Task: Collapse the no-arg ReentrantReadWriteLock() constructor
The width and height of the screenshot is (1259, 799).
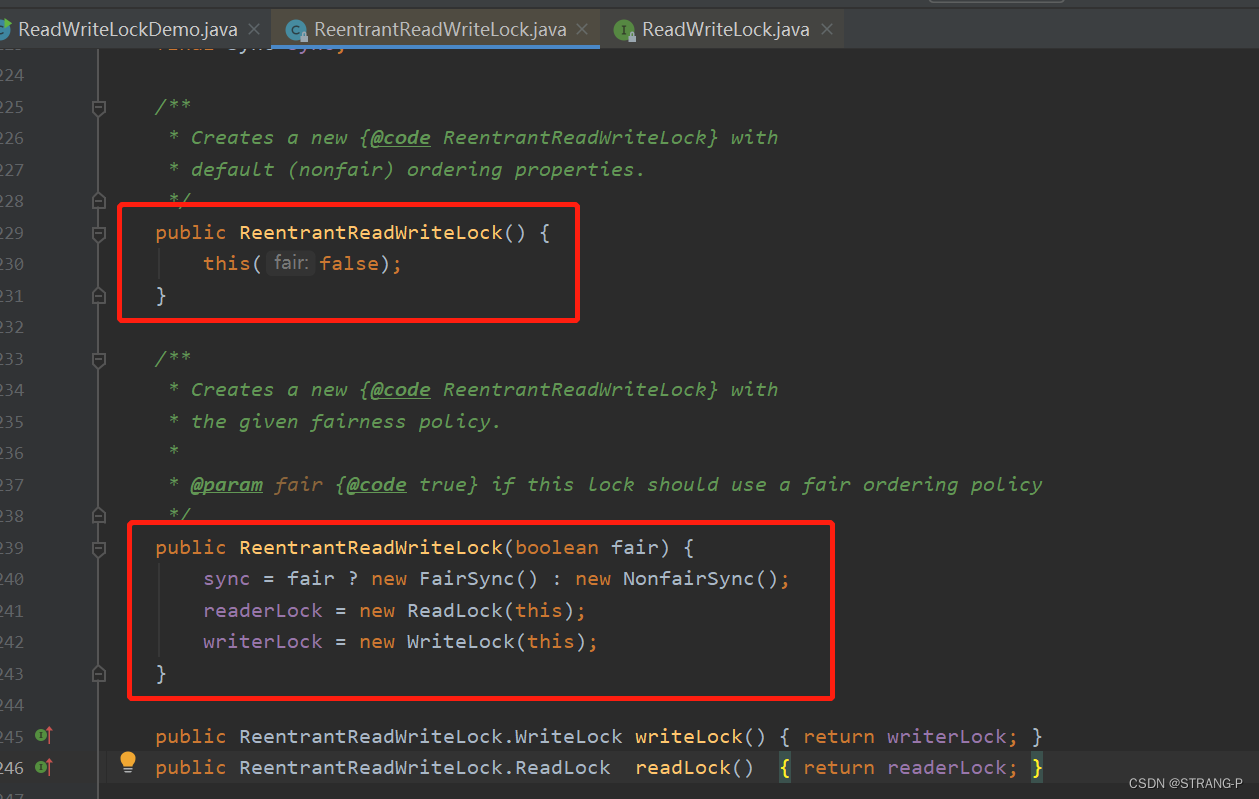Action: coord(98,233)
